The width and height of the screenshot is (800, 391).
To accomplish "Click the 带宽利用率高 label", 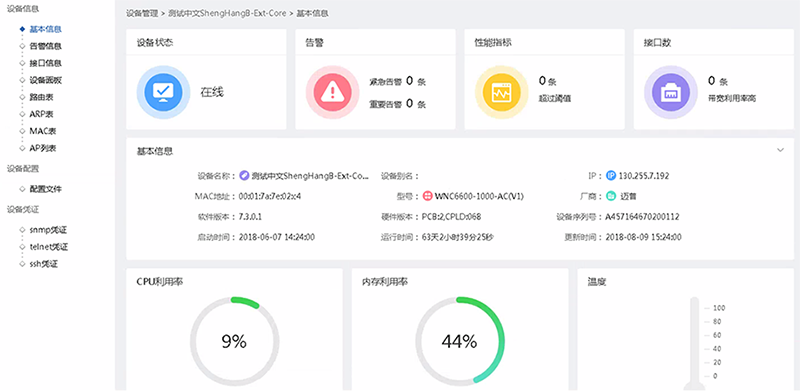I will [x=732, y=98].
